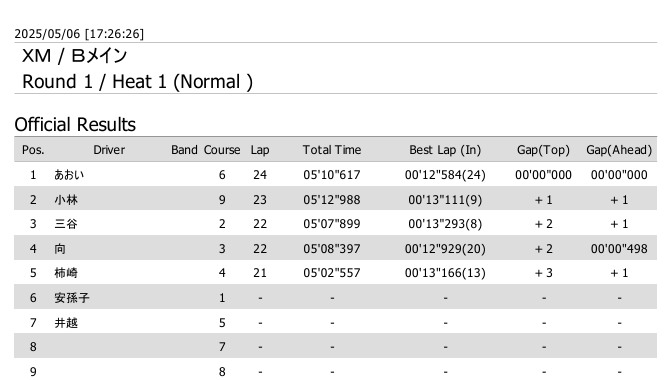Click the Gap(Ahead) column header
Image resolution: width=669 pixels, height=380 pixels.
[x=619, y=150]
